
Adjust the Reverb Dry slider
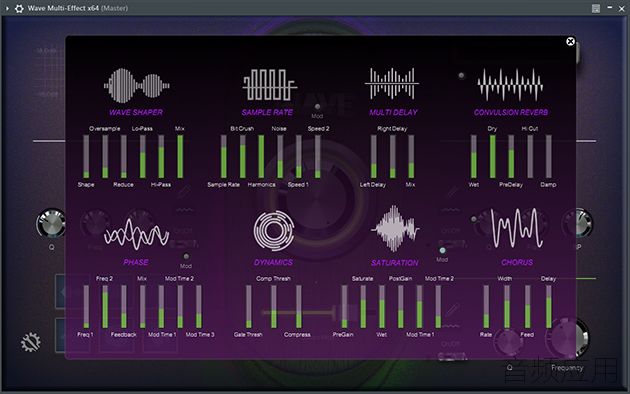(x=493, y=156)
